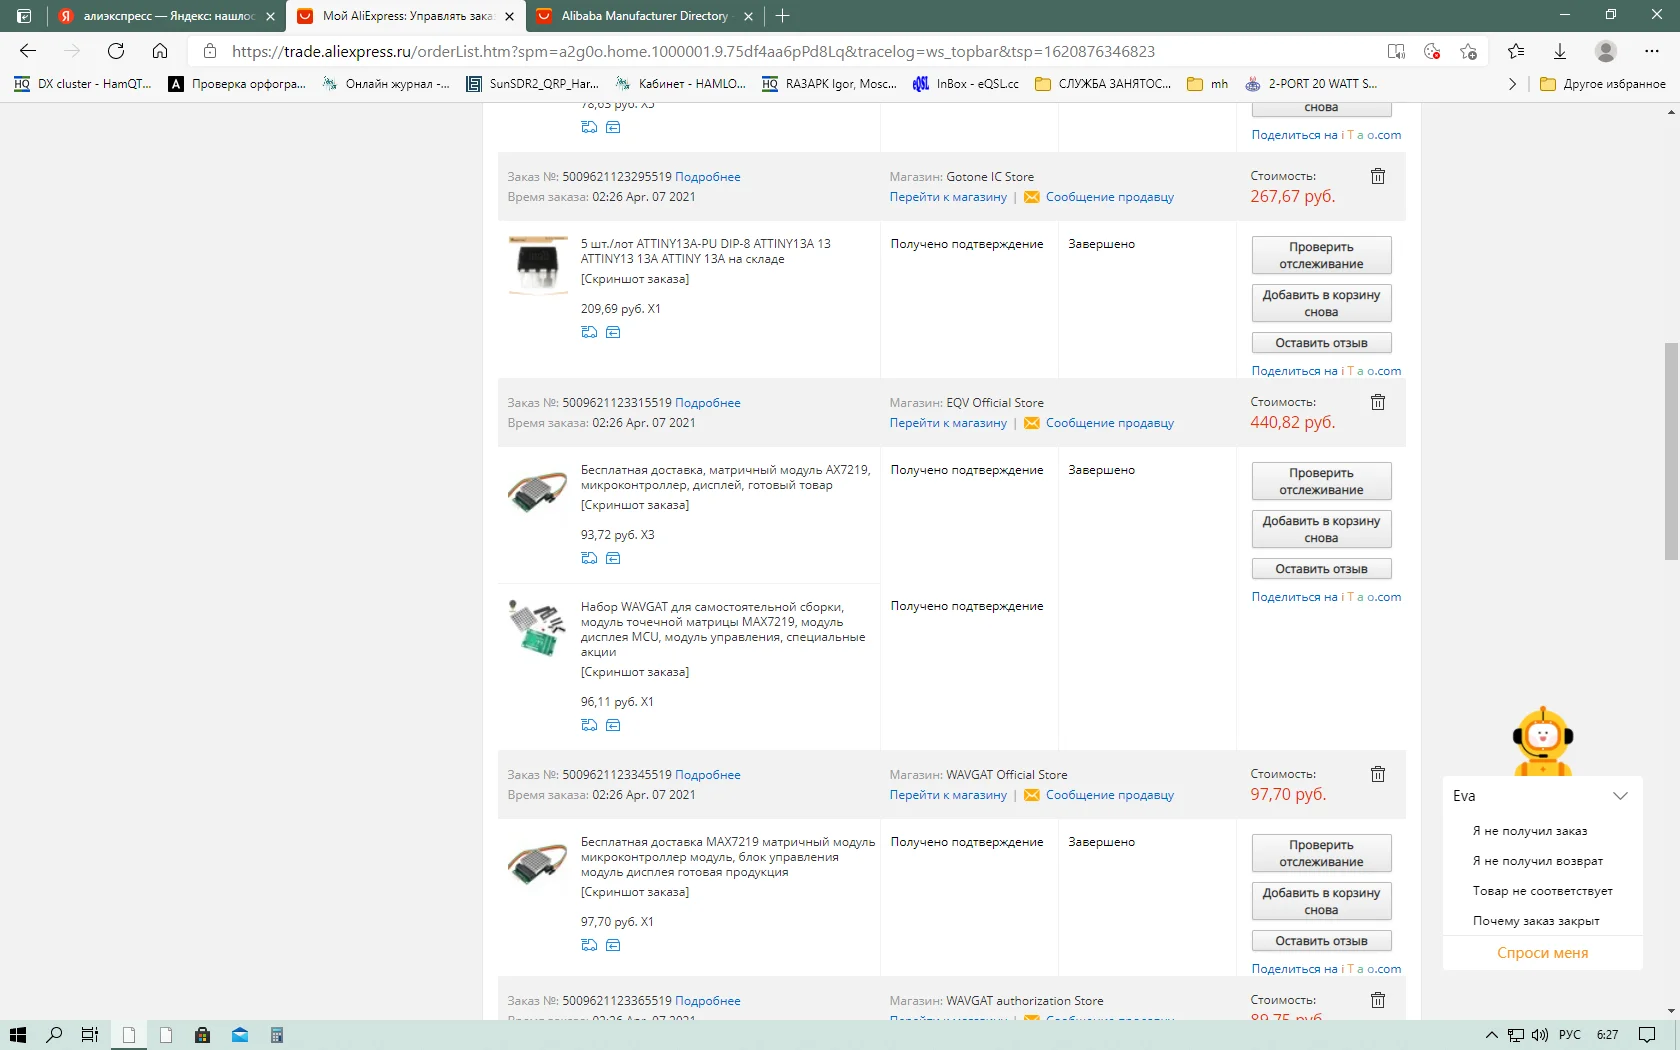
Task: Open the Windows notification center
Action: pos(1647,1035)
